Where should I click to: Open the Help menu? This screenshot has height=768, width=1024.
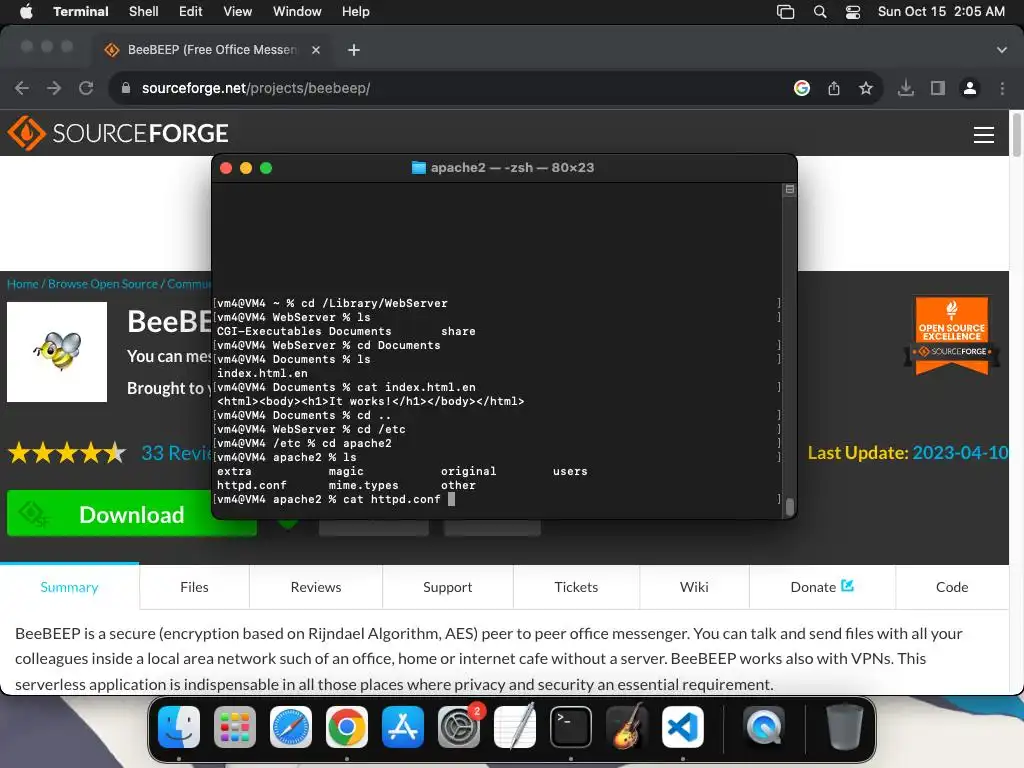coord(355,12)
